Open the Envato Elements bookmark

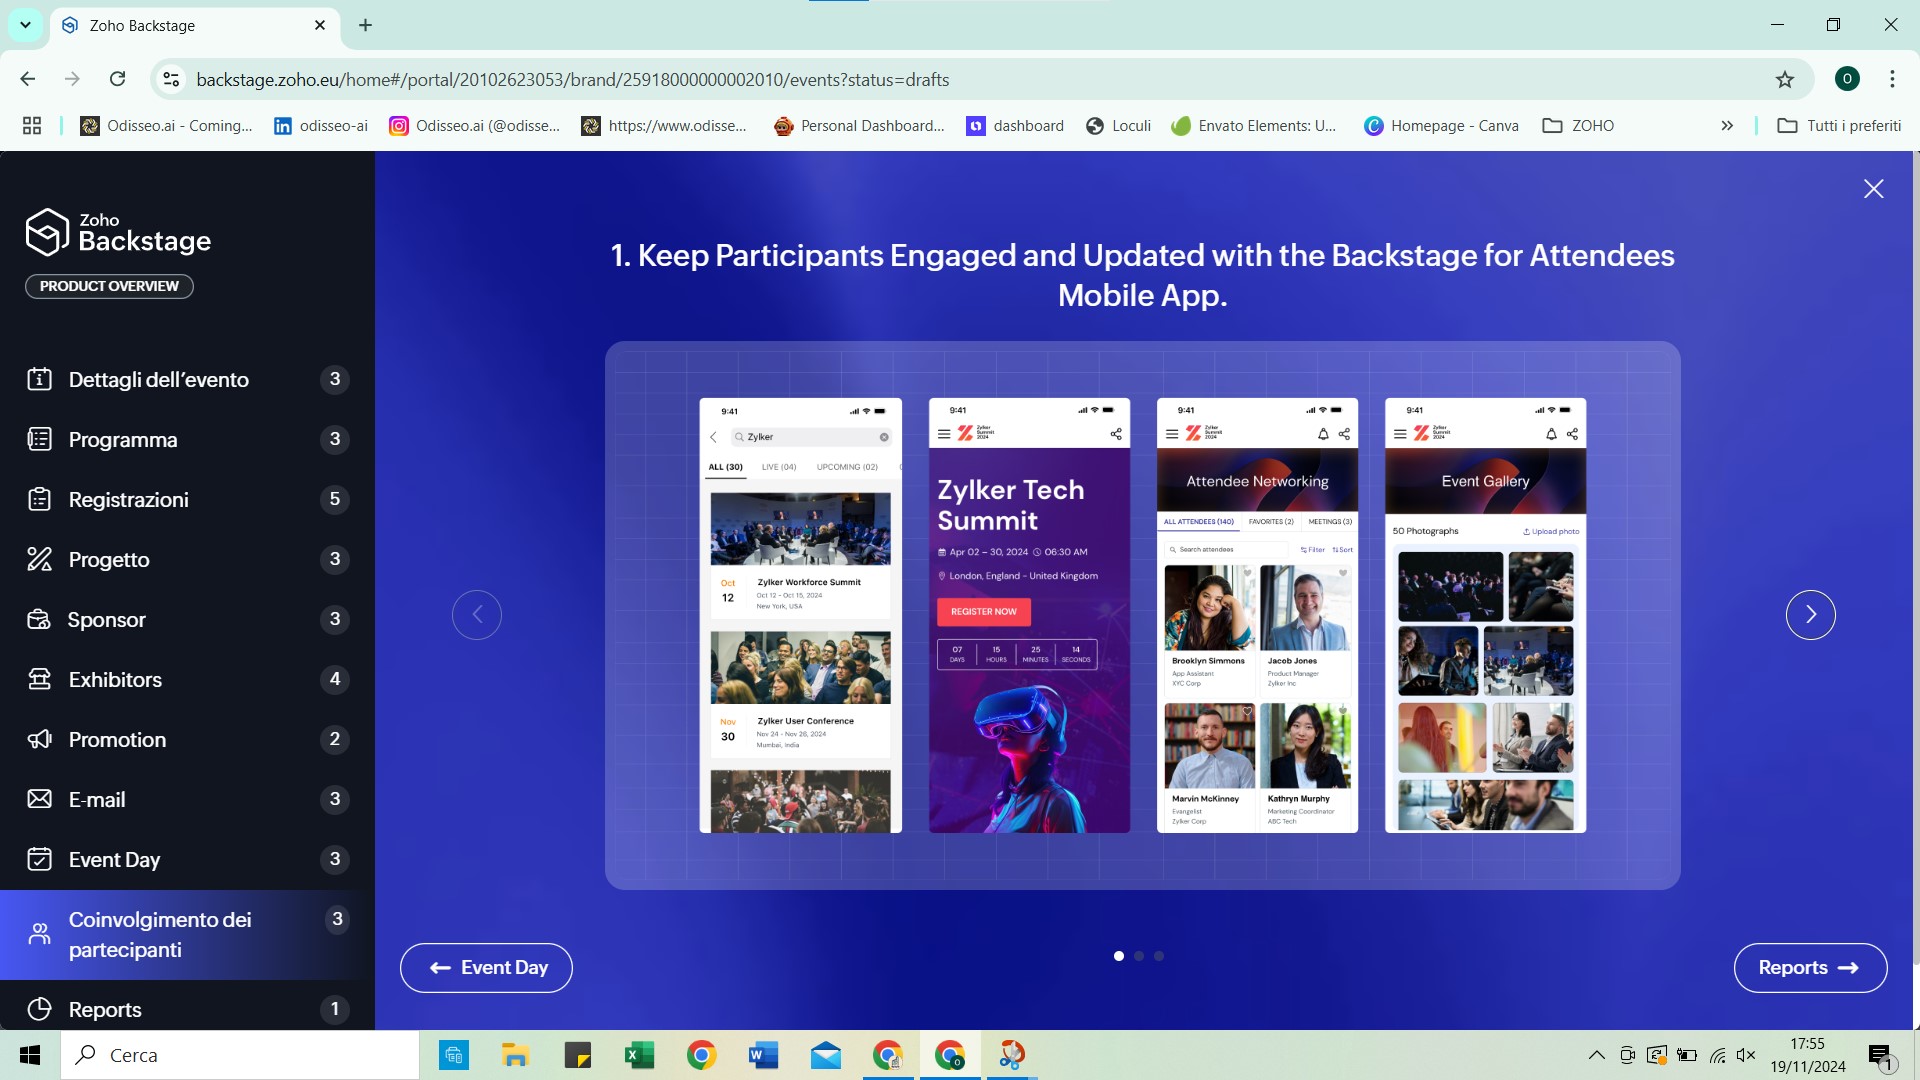point(1254,125)
